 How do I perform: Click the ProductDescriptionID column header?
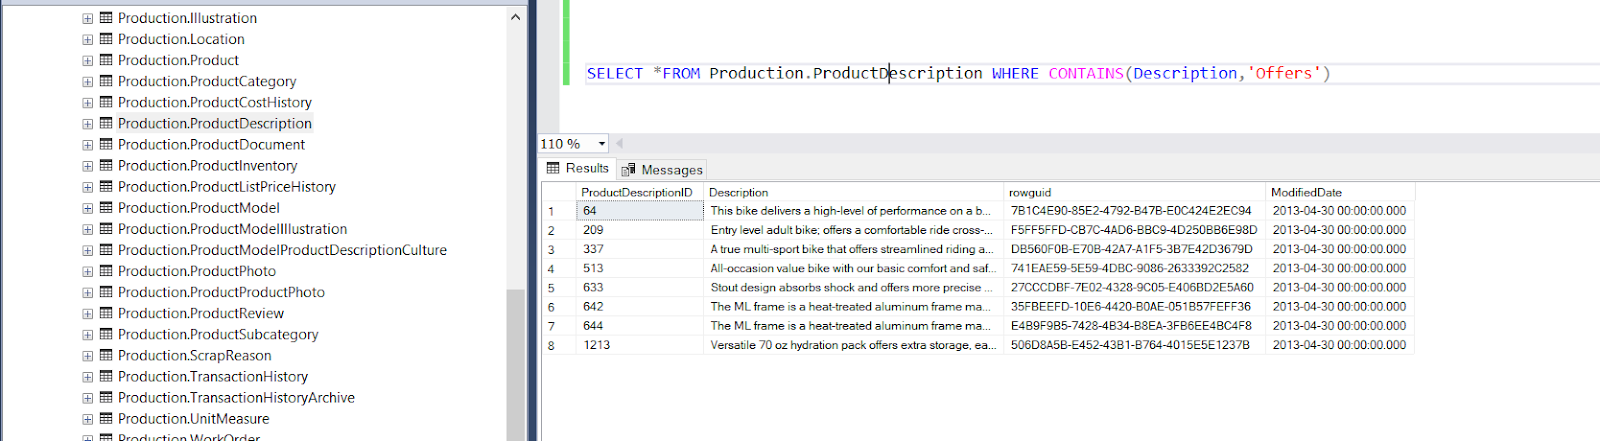[x=637, y=192]
